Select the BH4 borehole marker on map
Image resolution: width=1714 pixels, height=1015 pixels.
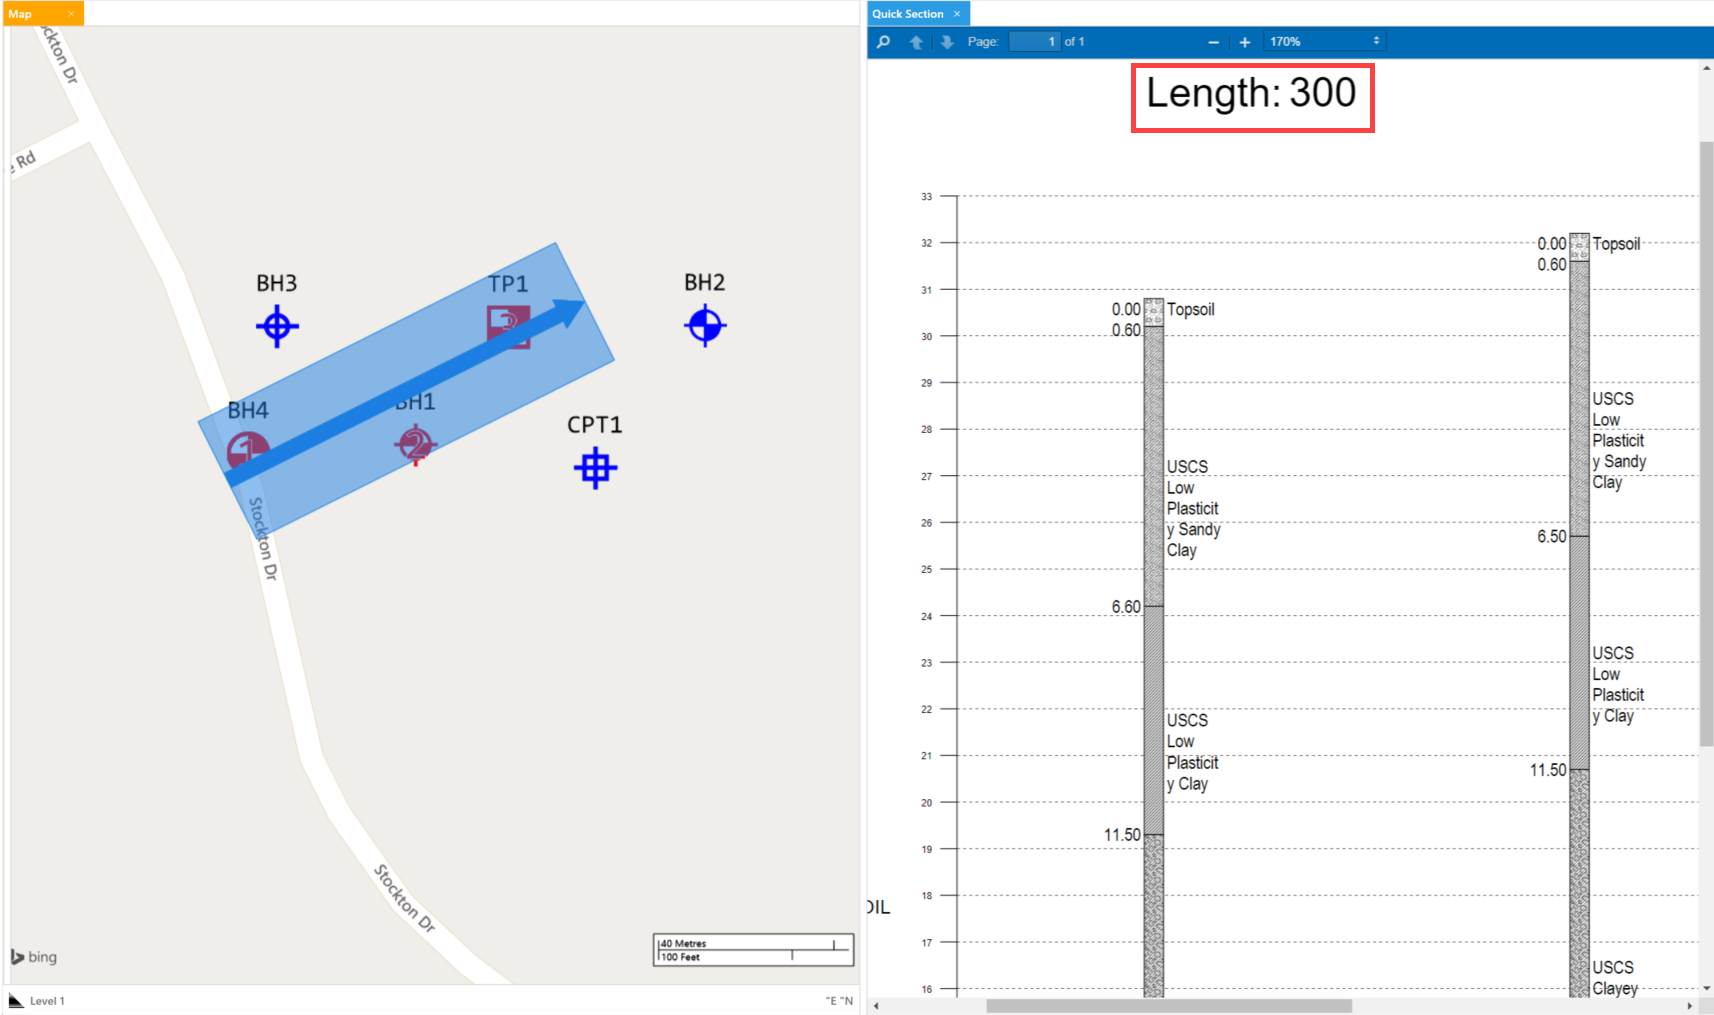click(x=247, y=452)
